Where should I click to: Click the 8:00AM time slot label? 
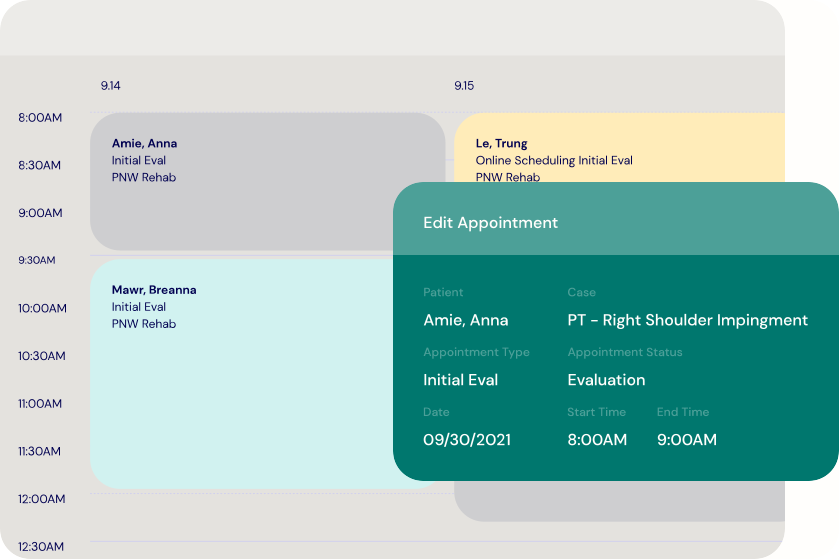(40, 118)
